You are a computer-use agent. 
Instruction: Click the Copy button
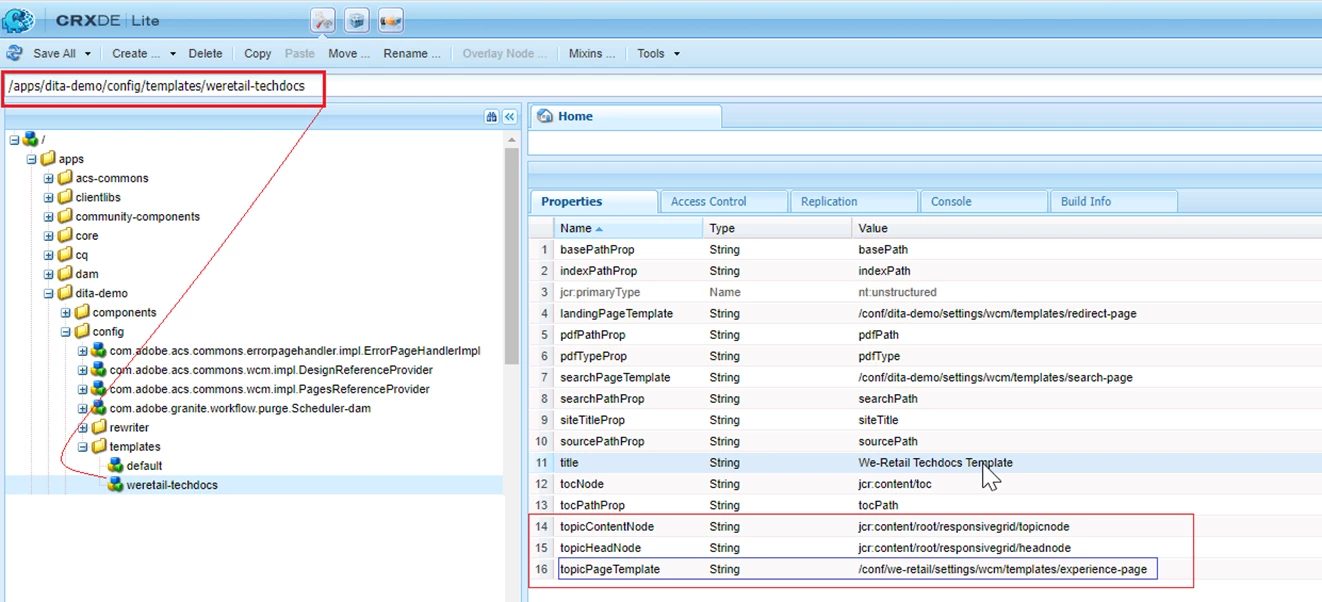pos(258,54)
